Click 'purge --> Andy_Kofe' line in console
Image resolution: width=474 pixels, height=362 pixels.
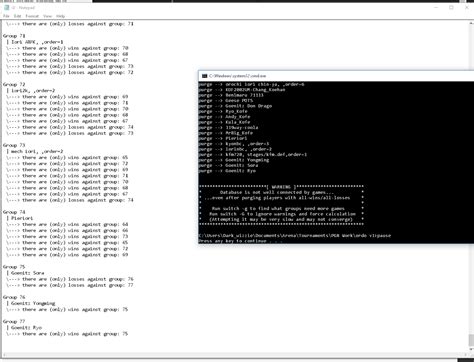pos(224,117)
